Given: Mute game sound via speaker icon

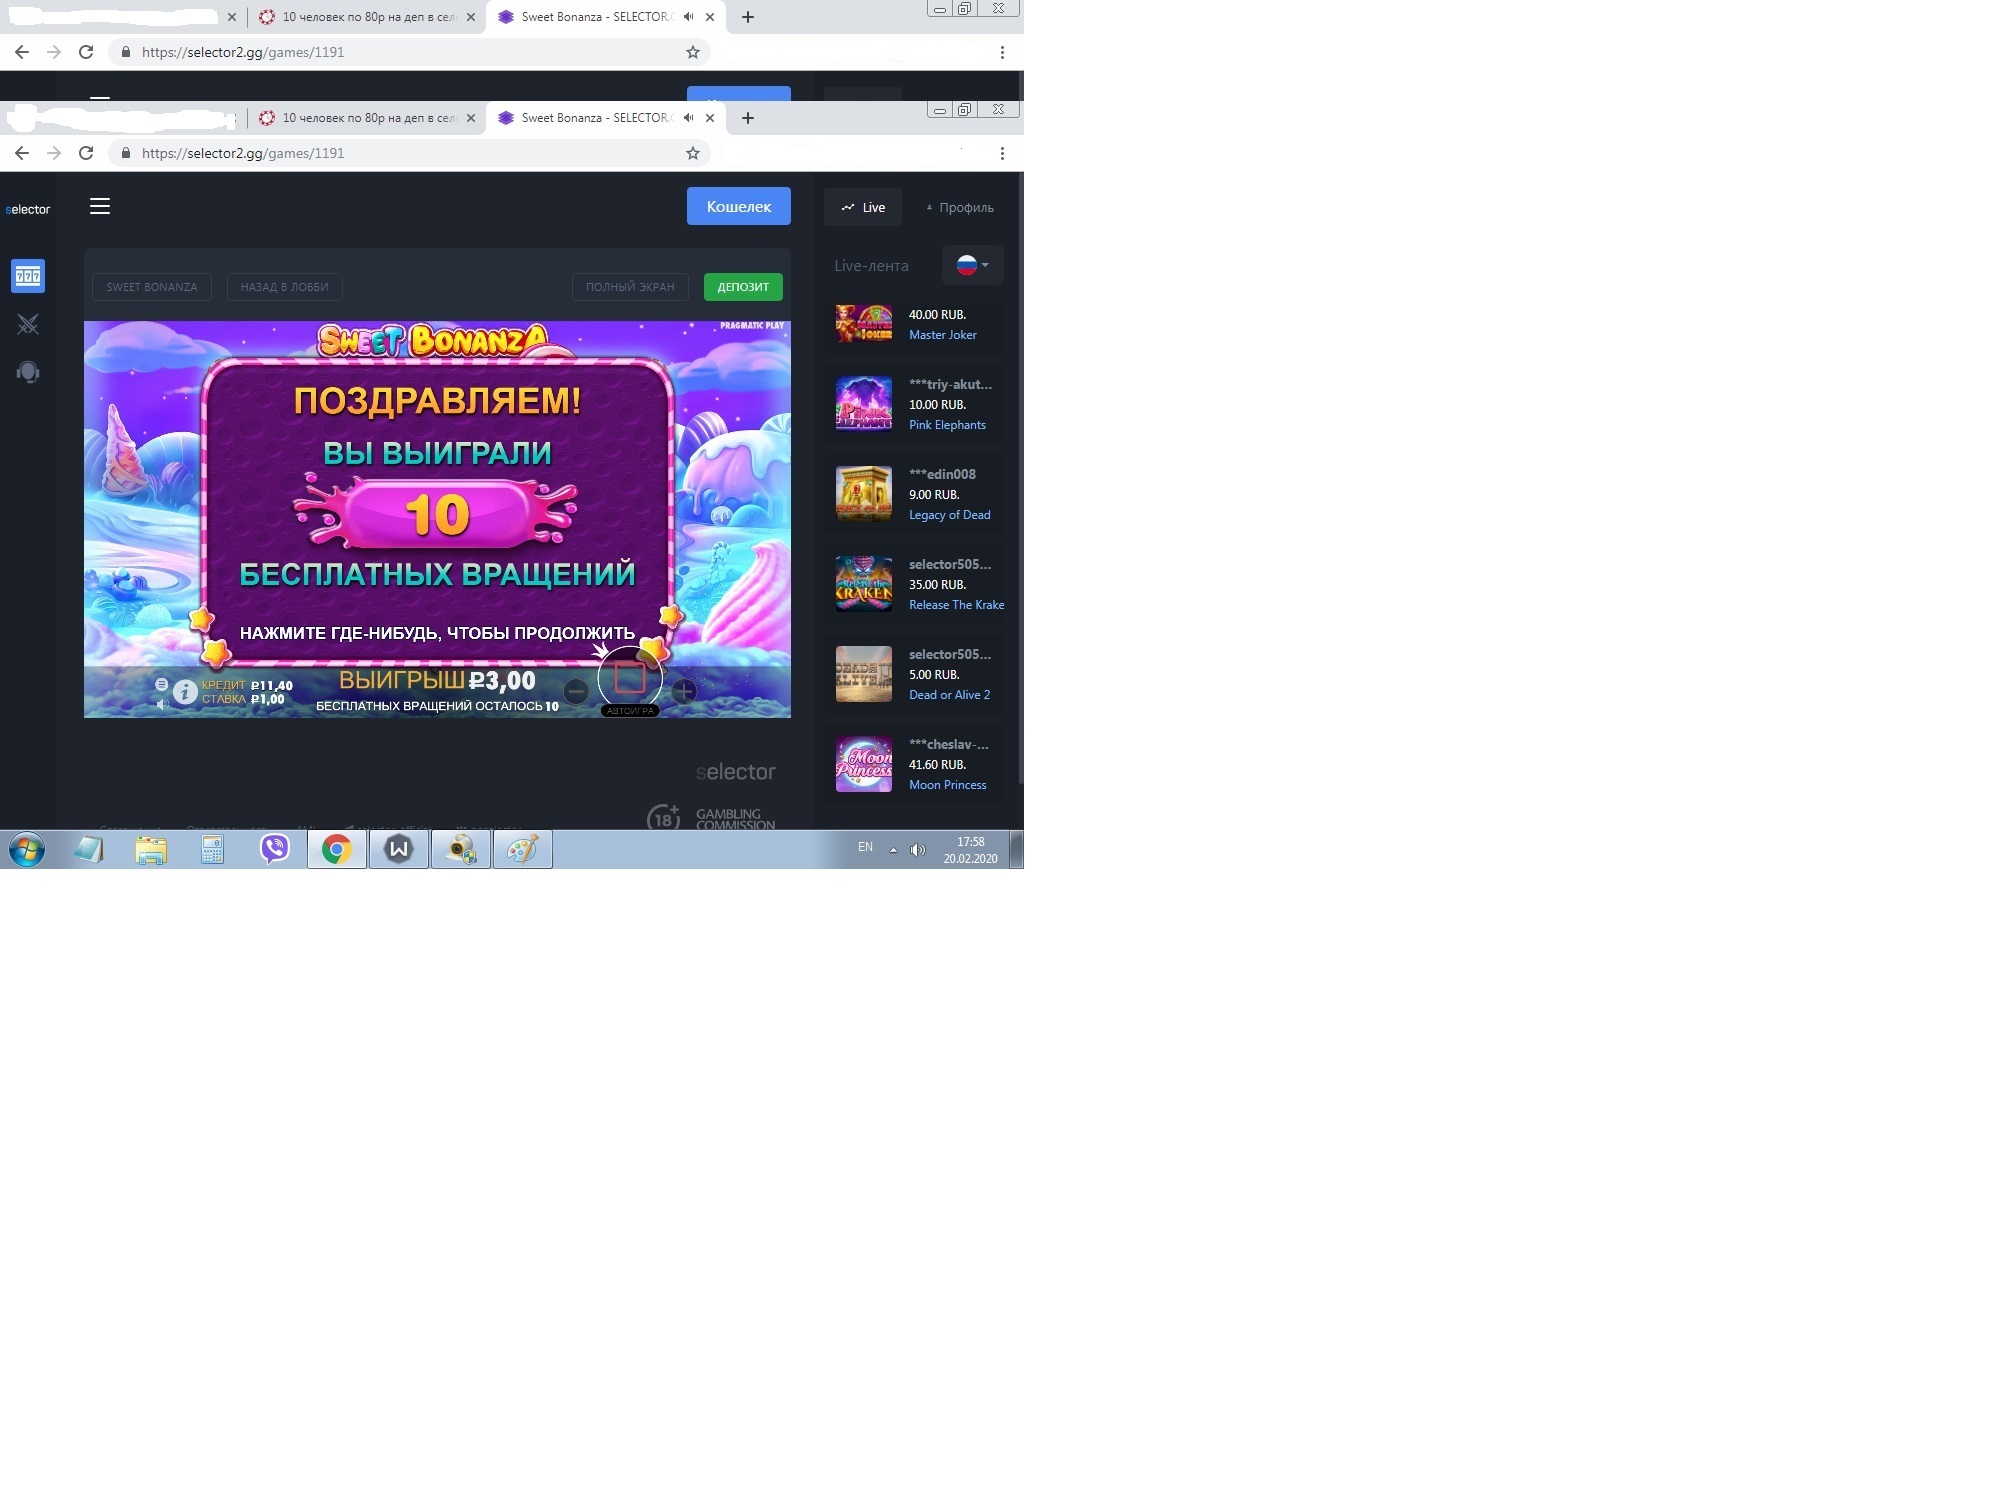Looking at the screenshot, I should [162, 704].
